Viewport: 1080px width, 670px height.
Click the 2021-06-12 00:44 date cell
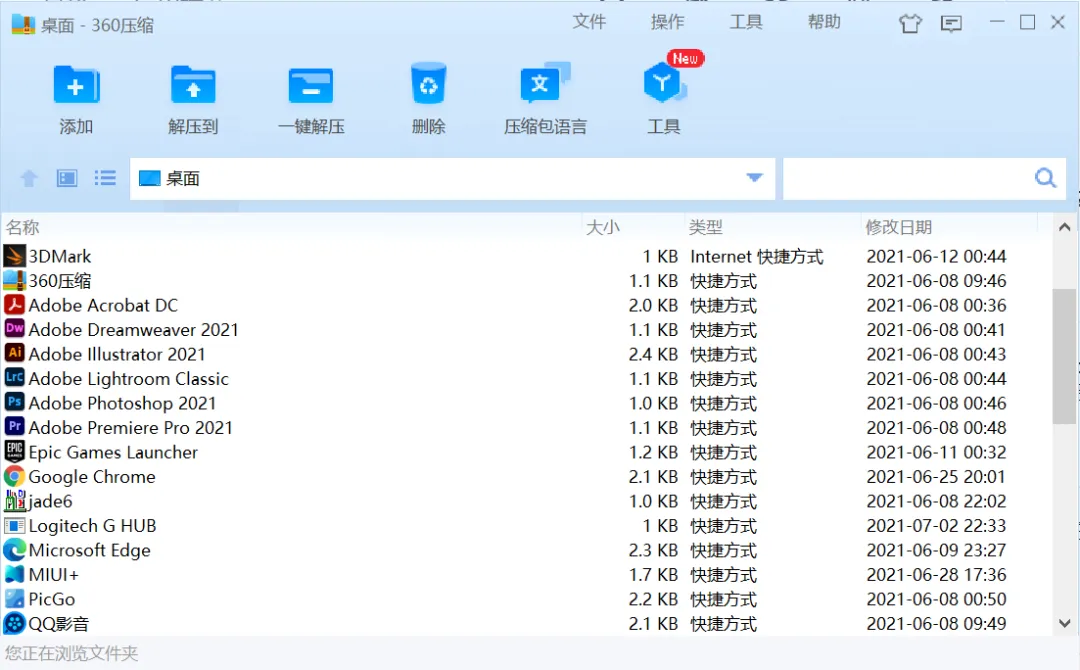coord(936,256)
